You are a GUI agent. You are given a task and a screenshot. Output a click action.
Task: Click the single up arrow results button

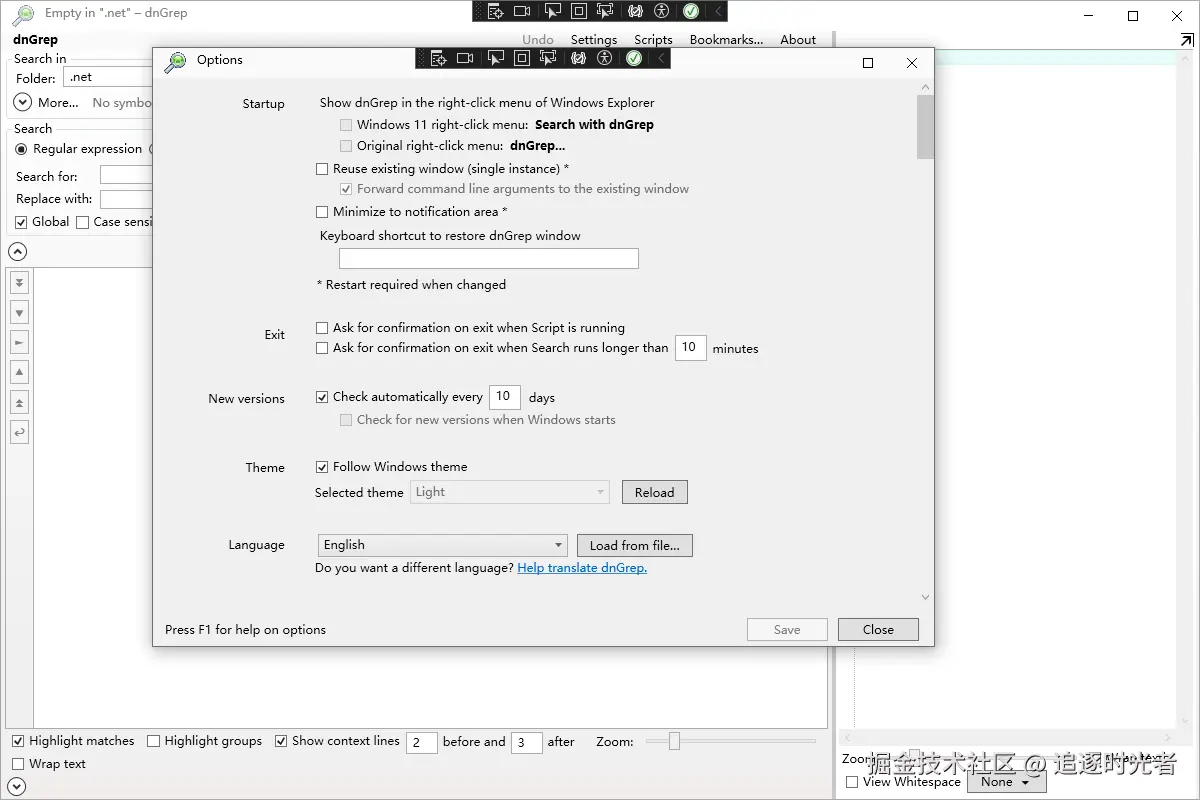click(x=19, y=373)
